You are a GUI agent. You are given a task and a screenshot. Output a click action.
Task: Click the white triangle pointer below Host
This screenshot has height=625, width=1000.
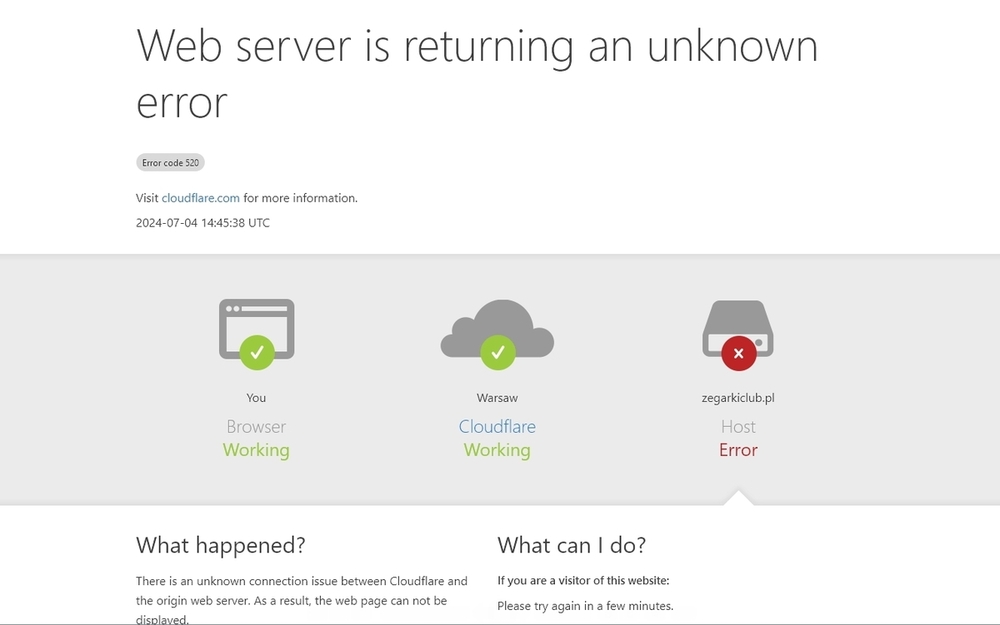pyautogui.click(x=738, y=497)
